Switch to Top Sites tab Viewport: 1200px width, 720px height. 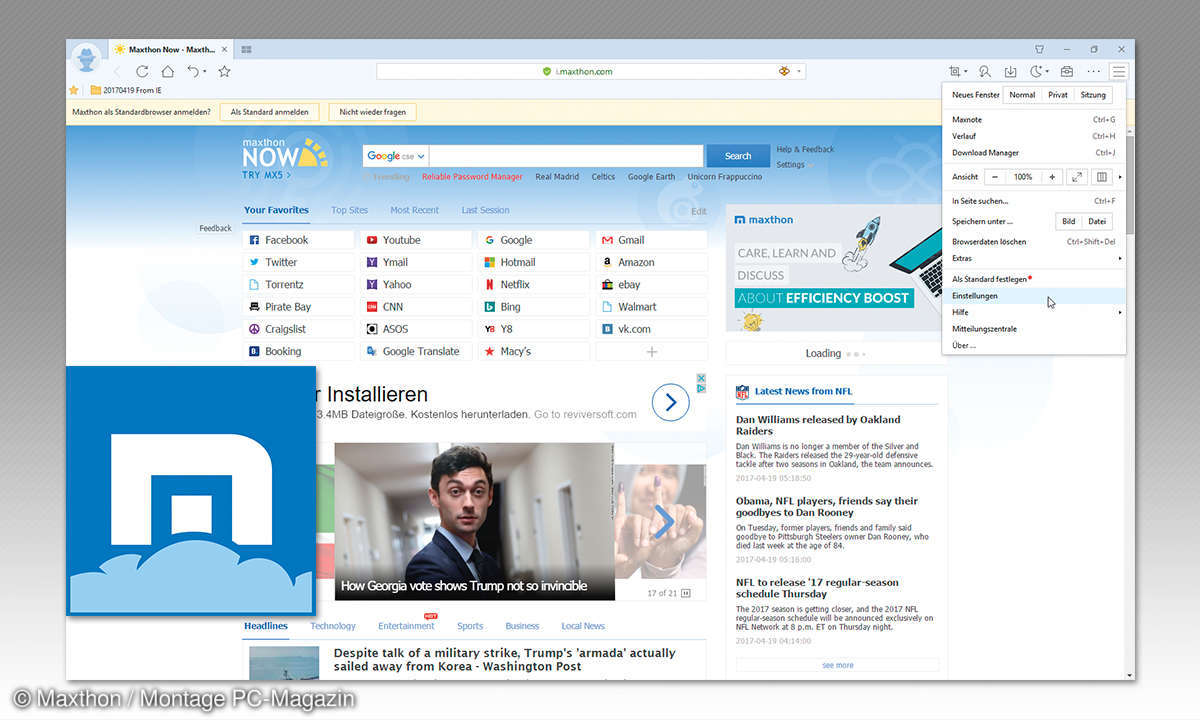coord(350,210)
